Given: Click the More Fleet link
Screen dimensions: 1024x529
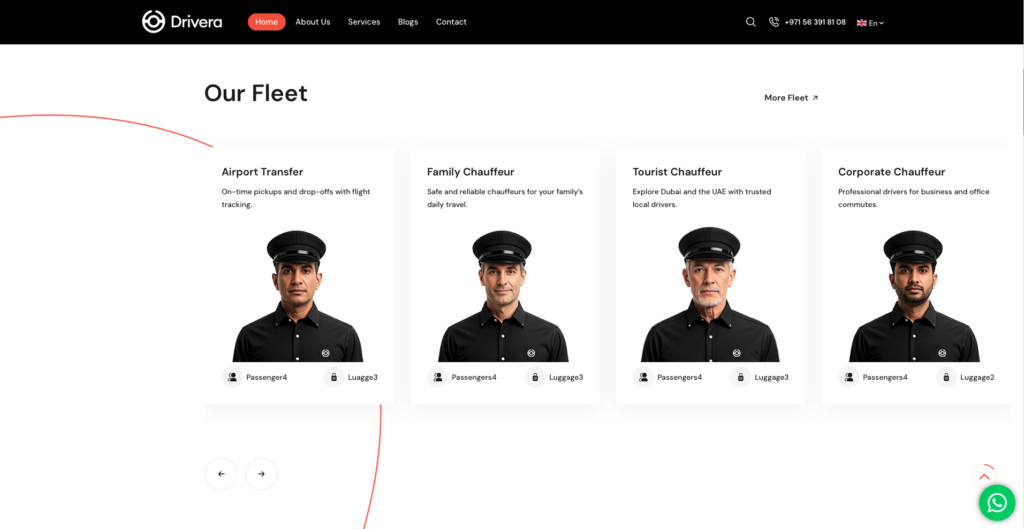Looking at the screenshot, I should [791, 98].
